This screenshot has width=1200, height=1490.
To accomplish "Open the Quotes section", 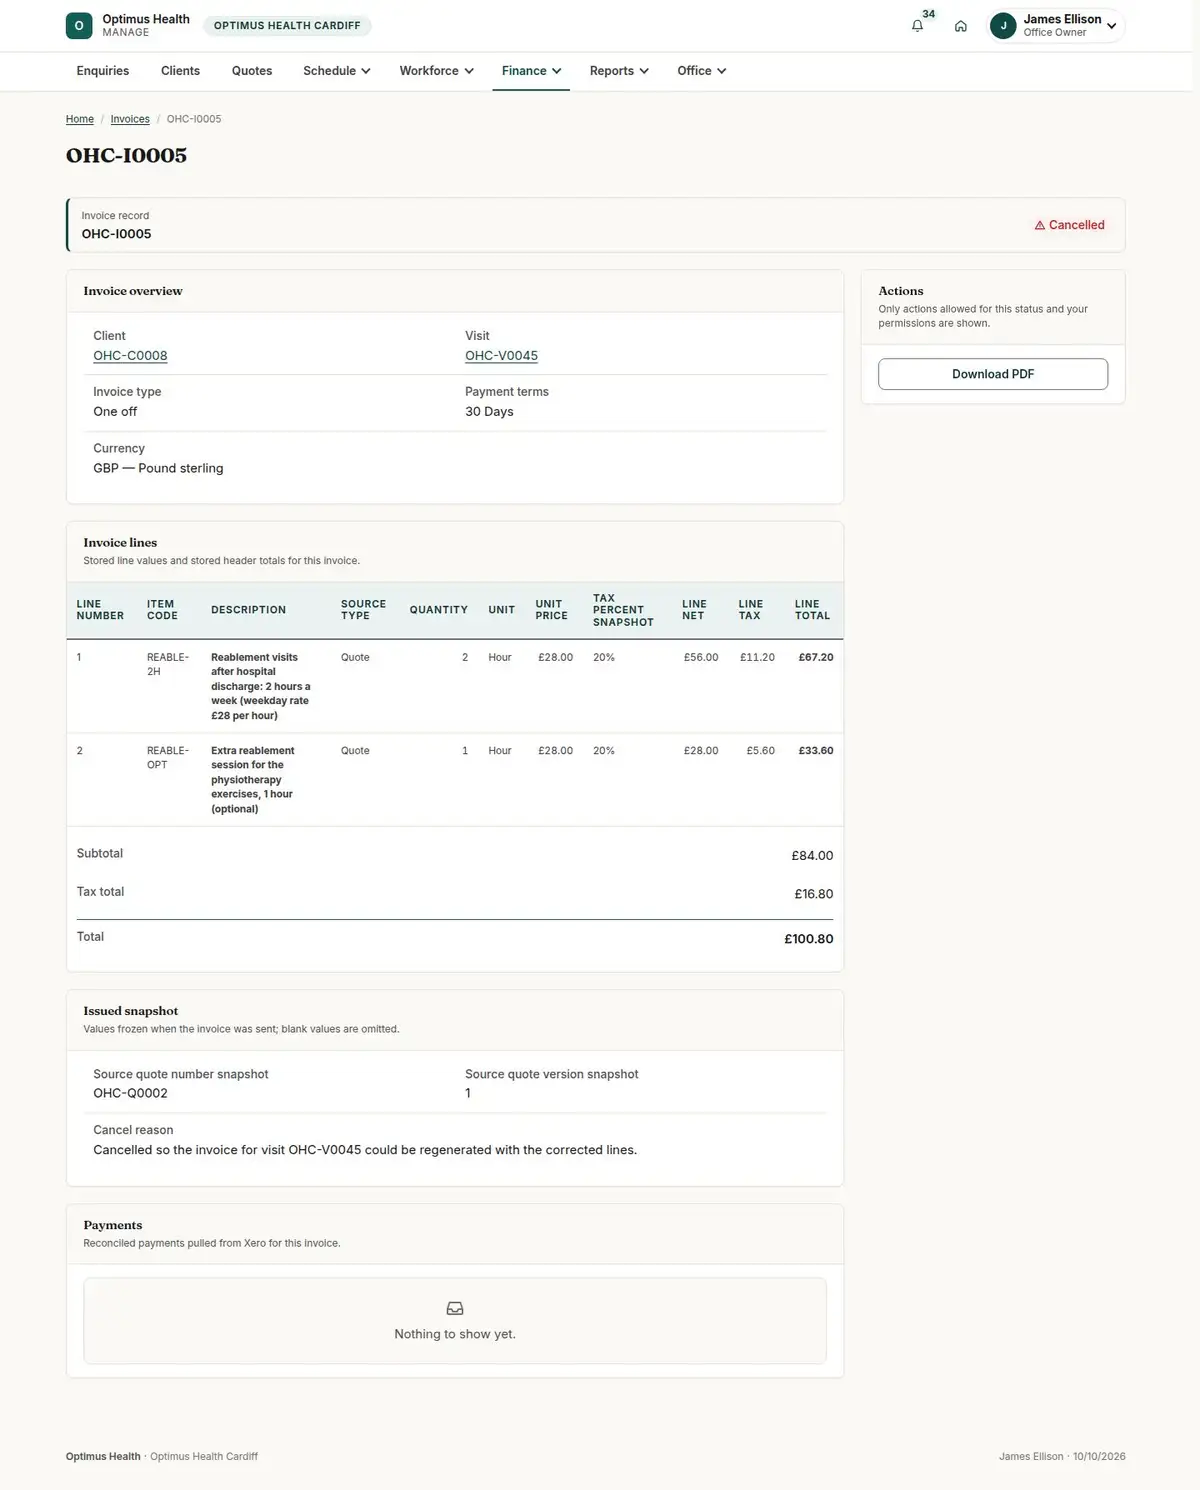I will point(252,71).
